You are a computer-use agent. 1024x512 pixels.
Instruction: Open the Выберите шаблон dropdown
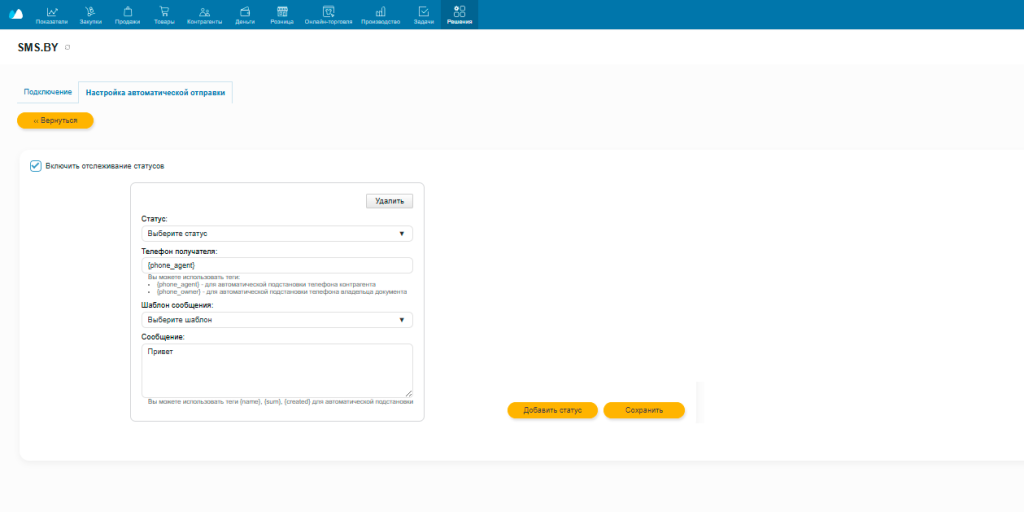point(277,320)
